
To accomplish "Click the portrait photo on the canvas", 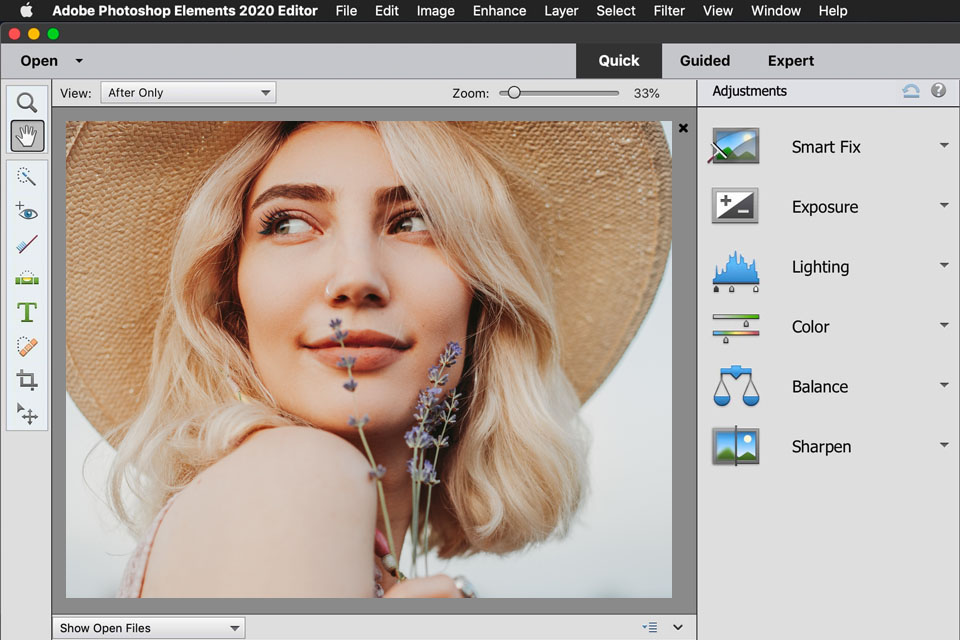I will coord(369,359).
